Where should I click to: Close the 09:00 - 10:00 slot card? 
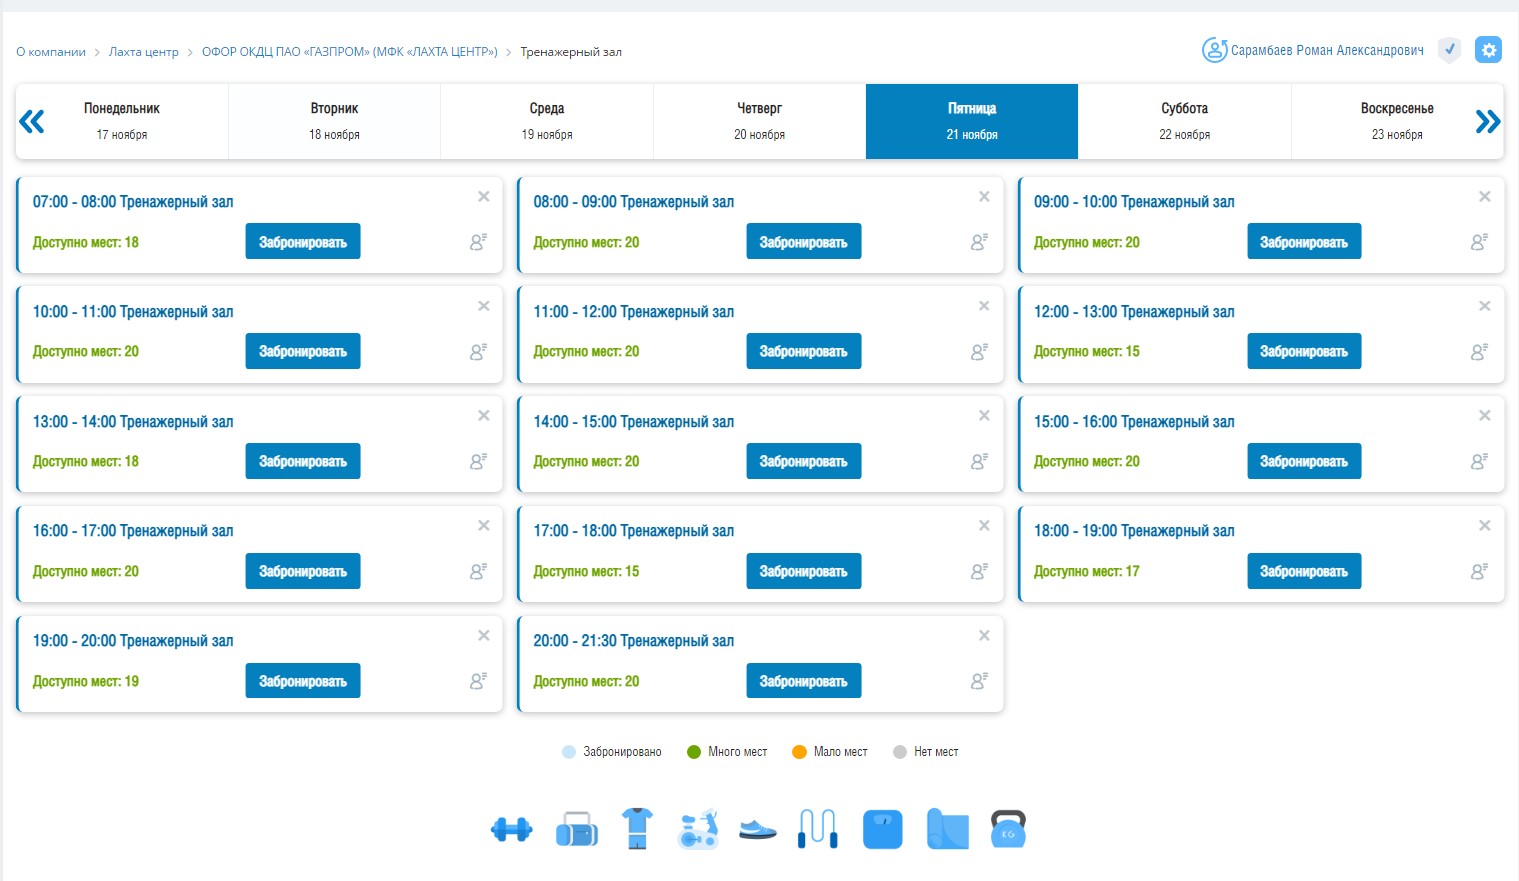coord(1484,197)
